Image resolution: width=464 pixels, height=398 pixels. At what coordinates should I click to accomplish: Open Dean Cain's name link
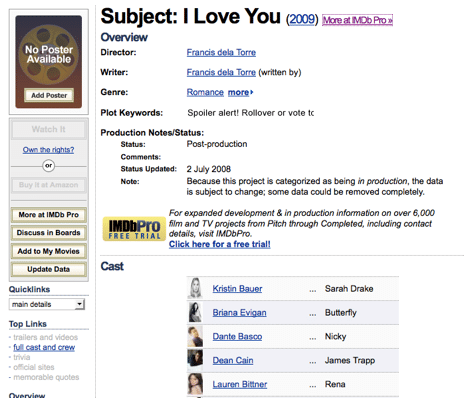pos(233,360)
